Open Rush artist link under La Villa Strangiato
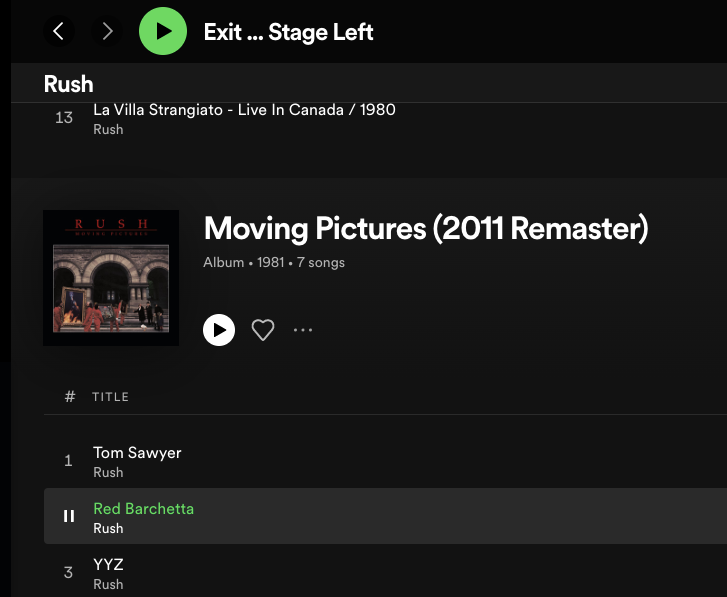This screenshot has width=727, height=597. (x=108, y=129)
